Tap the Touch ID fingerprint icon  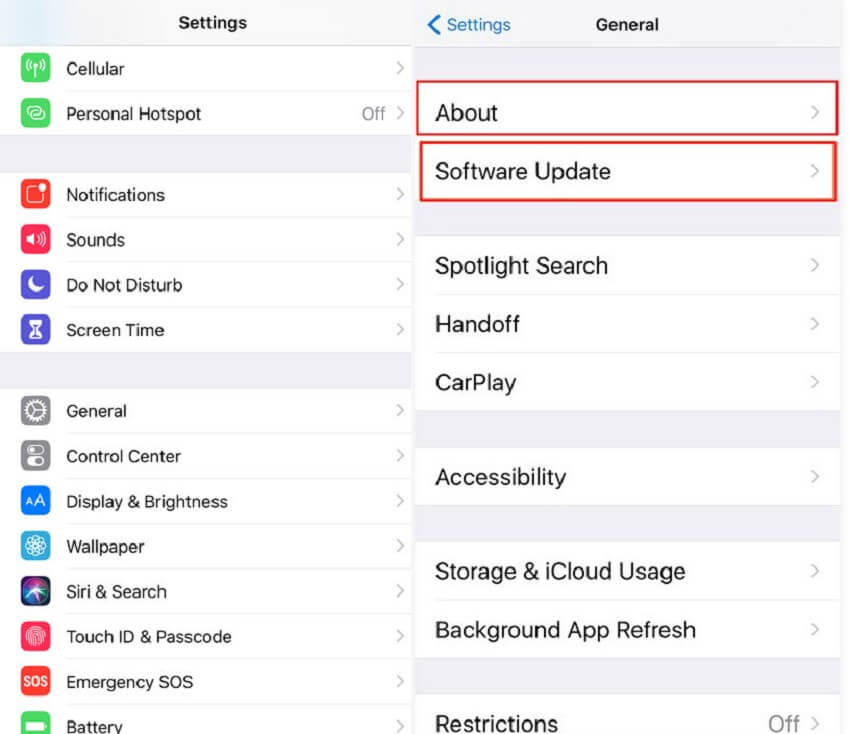35,637
